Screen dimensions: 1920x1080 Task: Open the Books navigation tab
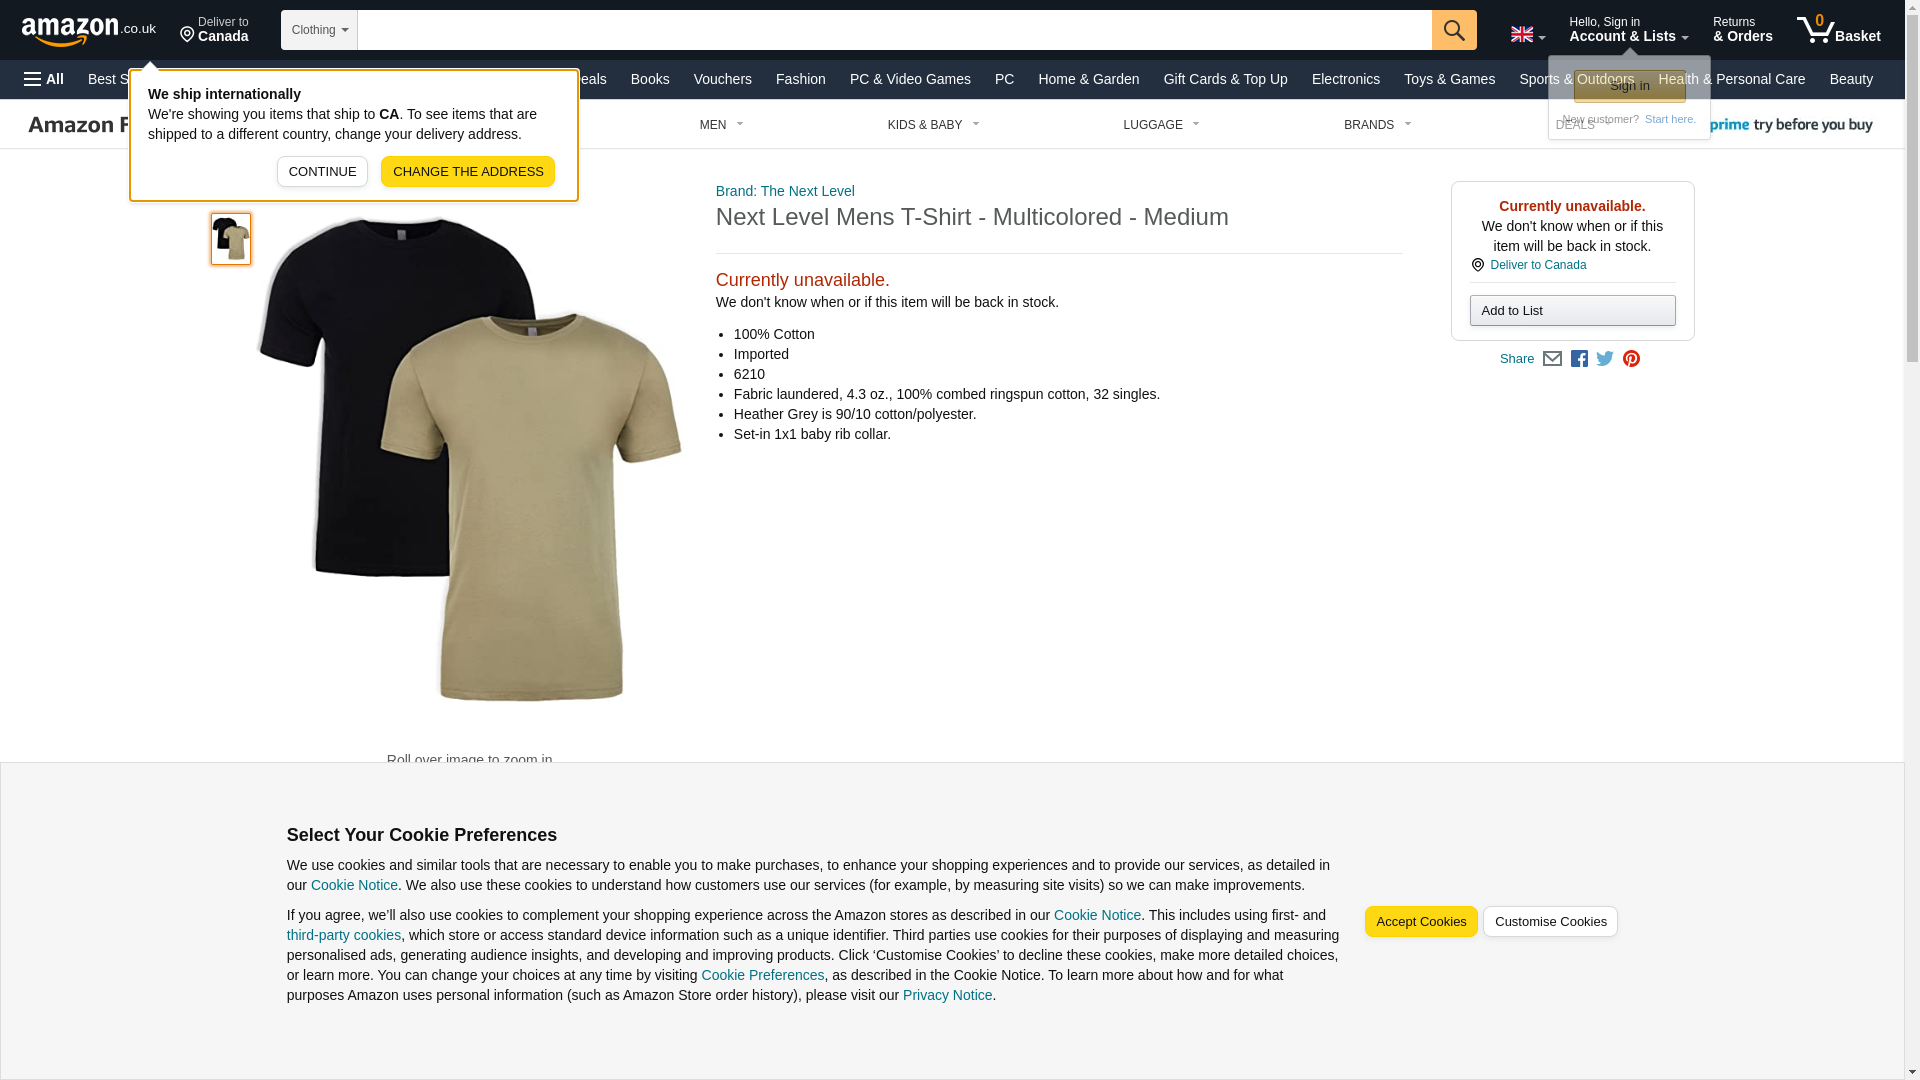(x=650, y=79)
